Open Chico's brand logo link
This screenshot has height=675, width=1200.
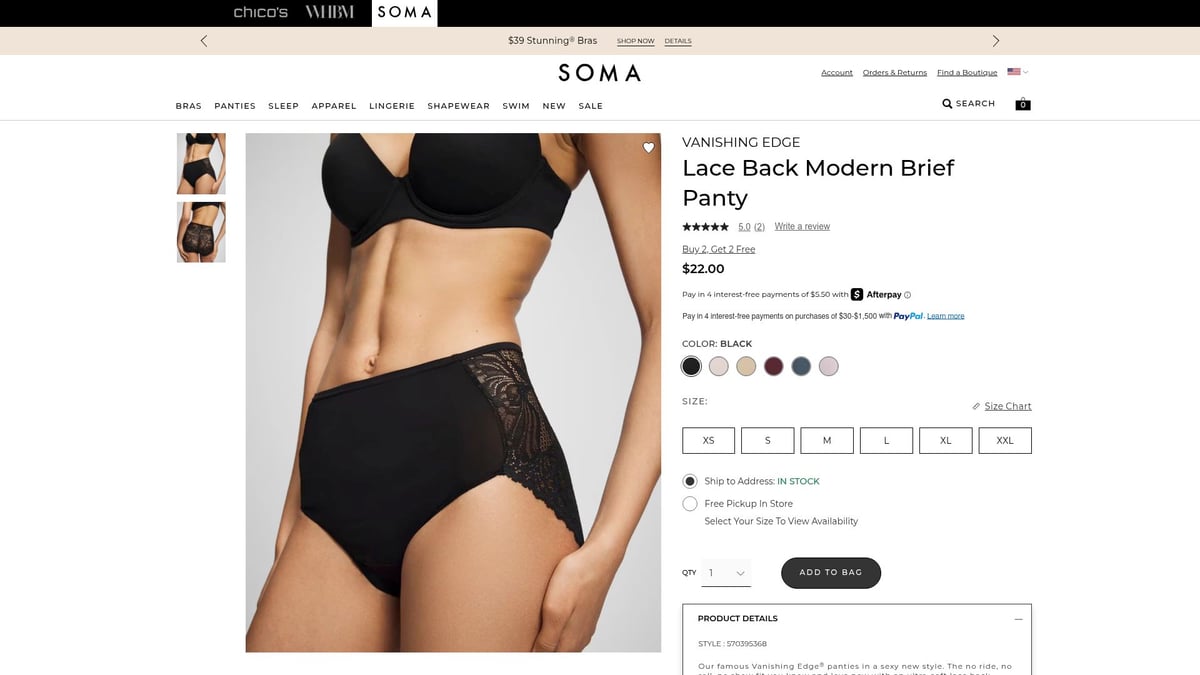[260, 12]
